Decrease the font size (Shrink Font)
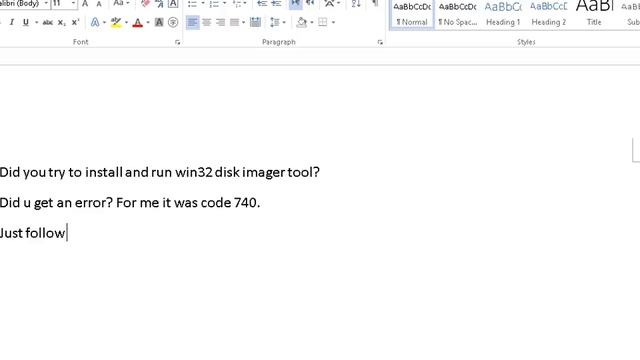Viewport: 640px width, 360px height. coord(99,4)
